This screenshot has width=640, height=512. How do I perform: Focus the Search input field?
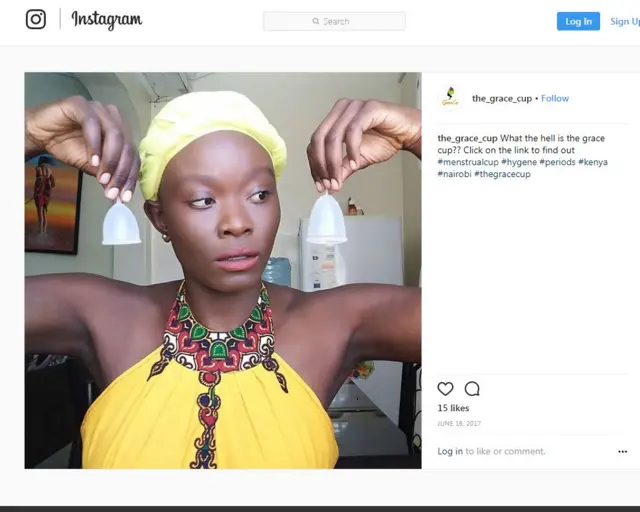pos(334,21)
